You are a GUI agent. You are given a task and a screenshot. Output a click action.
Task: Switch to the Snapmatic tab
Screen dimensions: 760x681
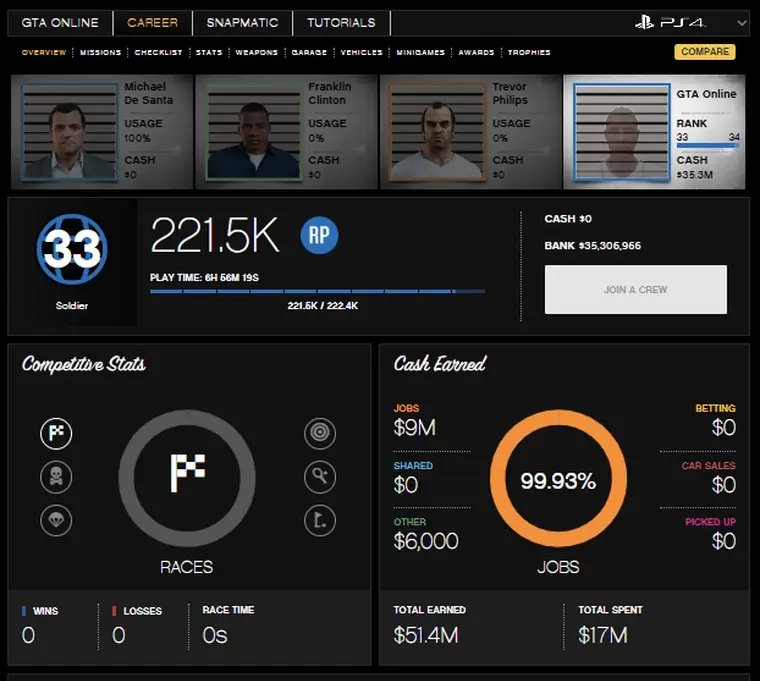(x=242, y=23)
